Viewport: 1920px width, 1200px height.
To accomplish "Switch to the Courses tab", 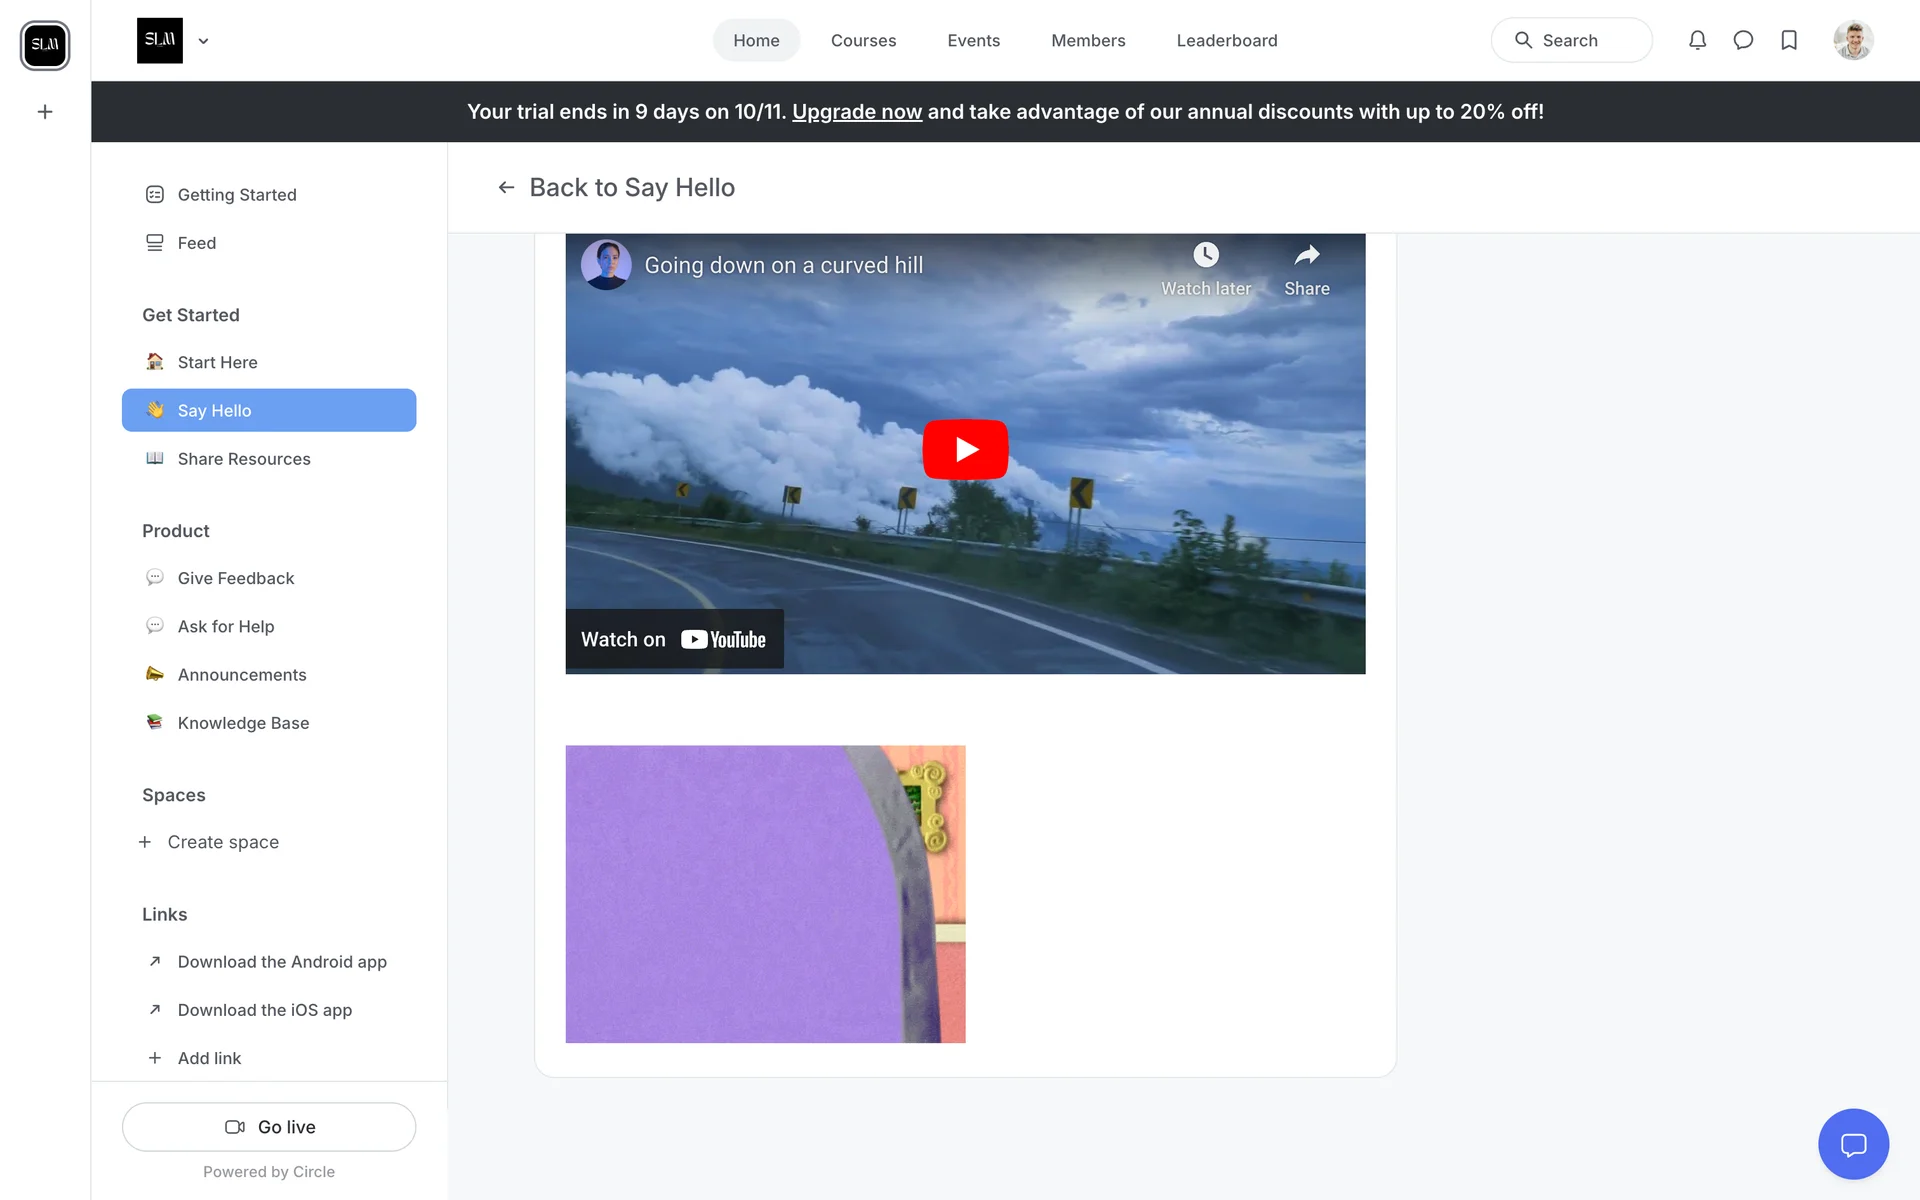I will point(863,40).
